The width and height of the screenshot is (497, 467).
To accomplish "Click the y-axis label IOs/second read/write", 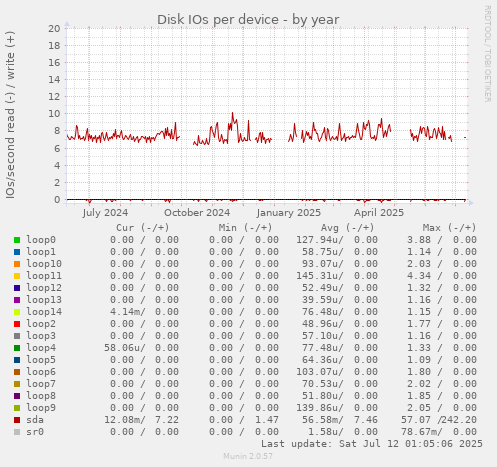I will (10, 115).
